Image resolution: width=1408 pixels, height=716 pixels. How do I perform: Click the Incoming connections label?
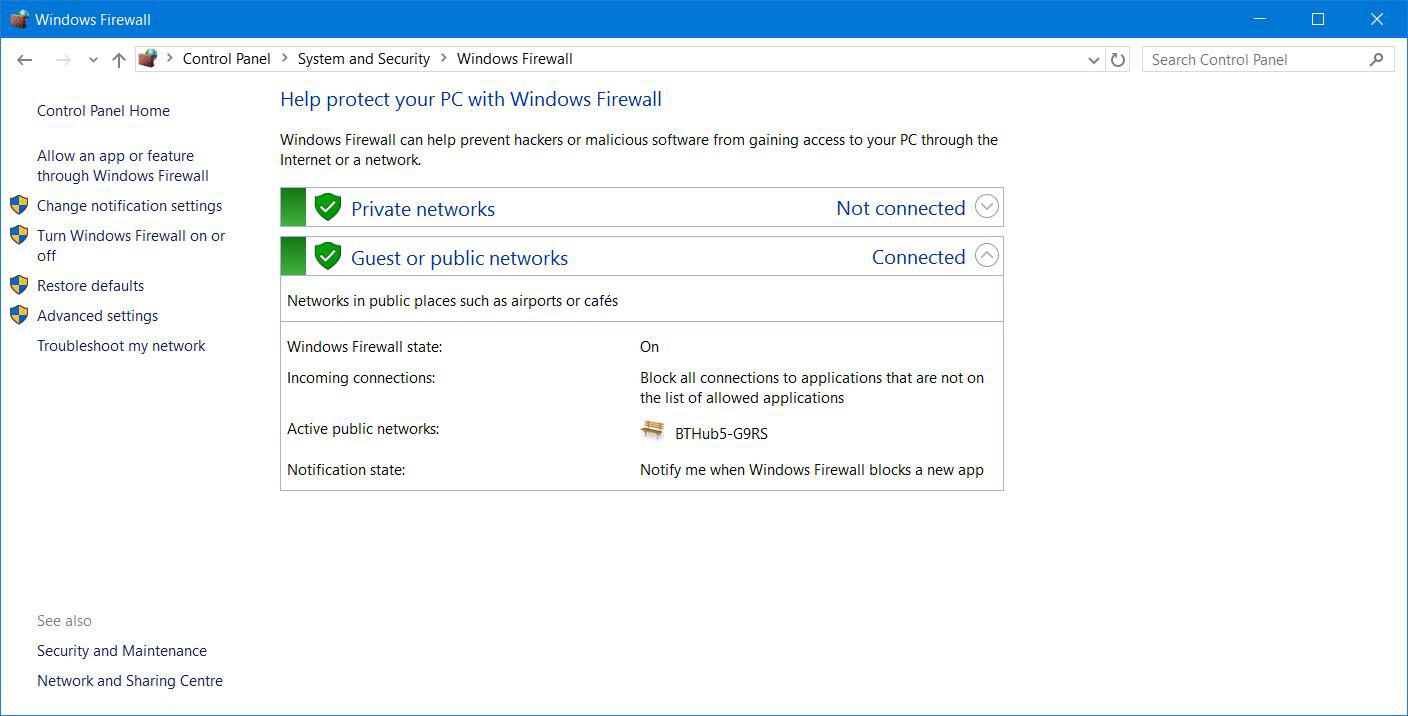point(361,378)
